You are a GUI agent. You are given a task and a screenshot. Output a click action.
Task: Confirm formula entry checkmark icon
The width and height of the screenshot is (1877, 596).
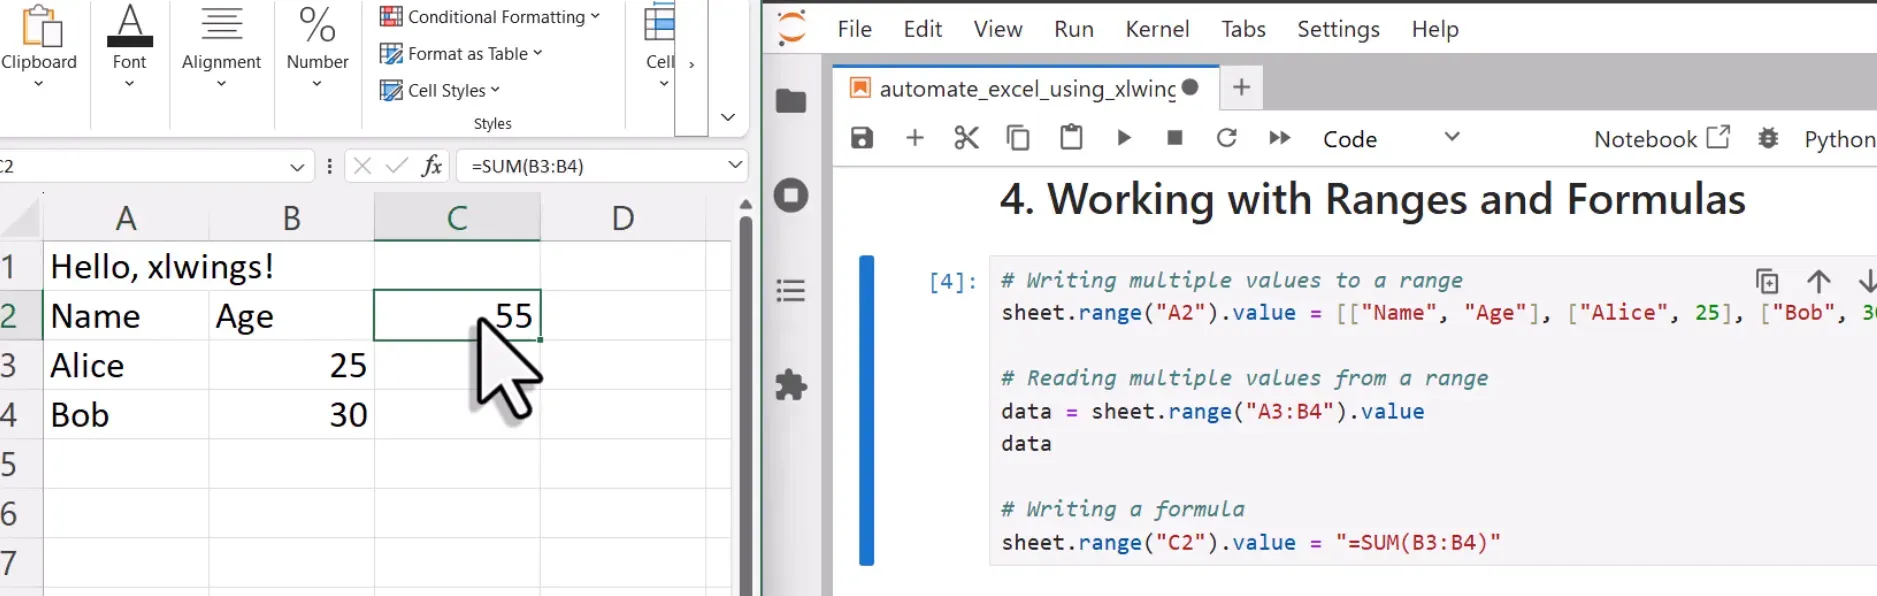(397, 166)
